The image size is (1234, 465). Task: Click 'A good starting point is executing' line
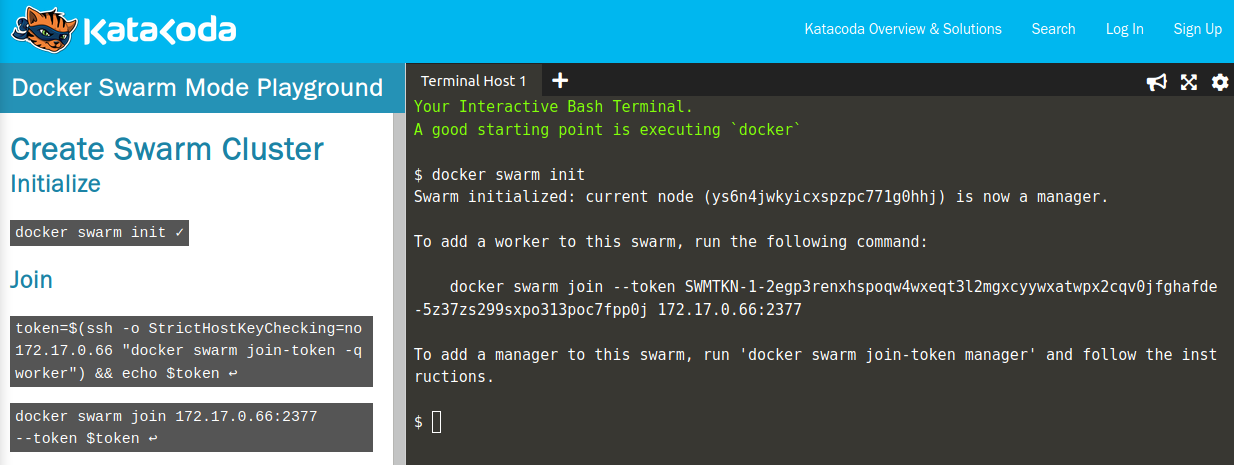click(608, 129)
